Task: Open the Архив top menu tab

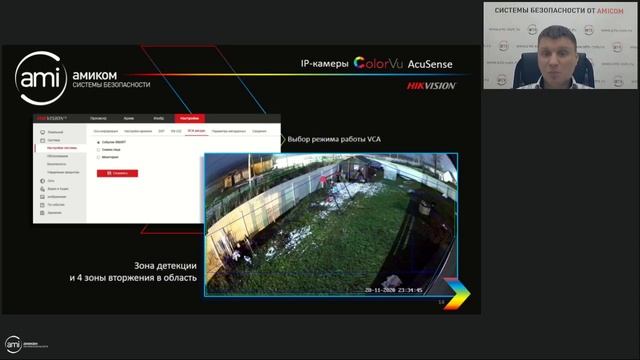Action: pyautogui.click(x=129, y=118)
